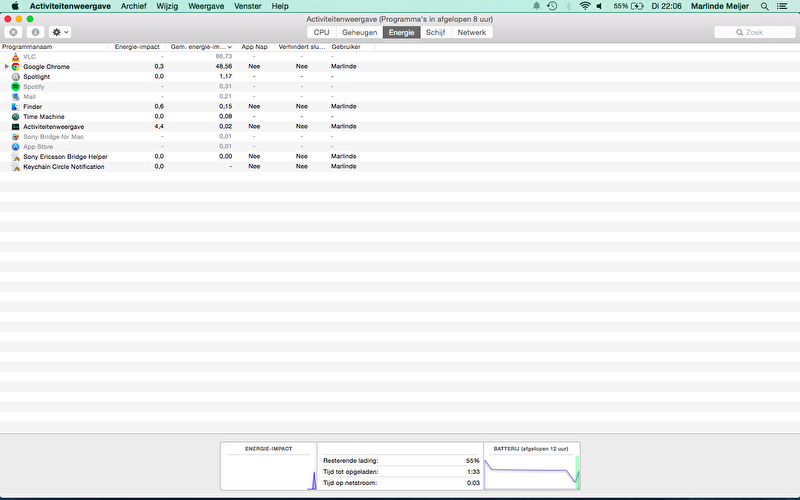Select the Time Machine process icon
The height and width of the screenshot is (500, 800).
[x=15, y=117]
